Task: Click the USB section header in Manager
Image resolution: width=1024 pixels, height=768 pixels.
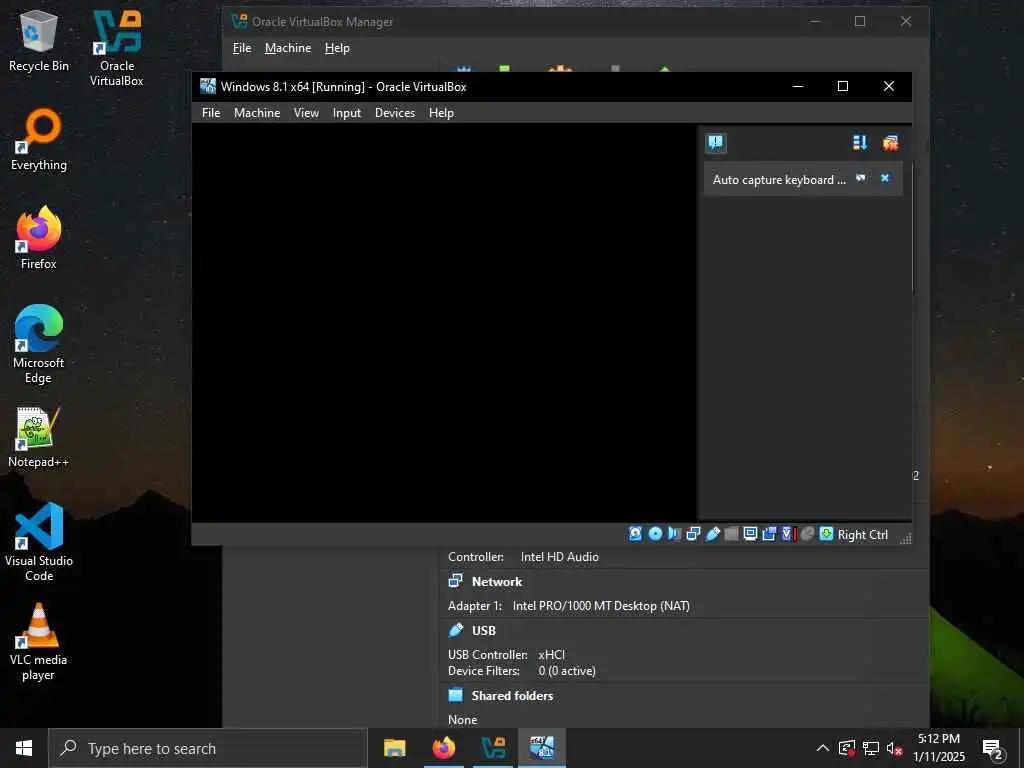Action: tap(484, 631)
